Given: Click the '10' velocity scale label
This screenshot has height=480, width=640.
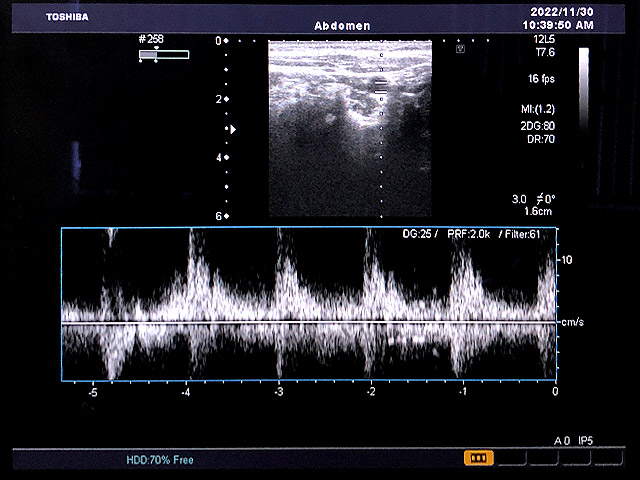Looking at the screenshot, I should (567, 260).
